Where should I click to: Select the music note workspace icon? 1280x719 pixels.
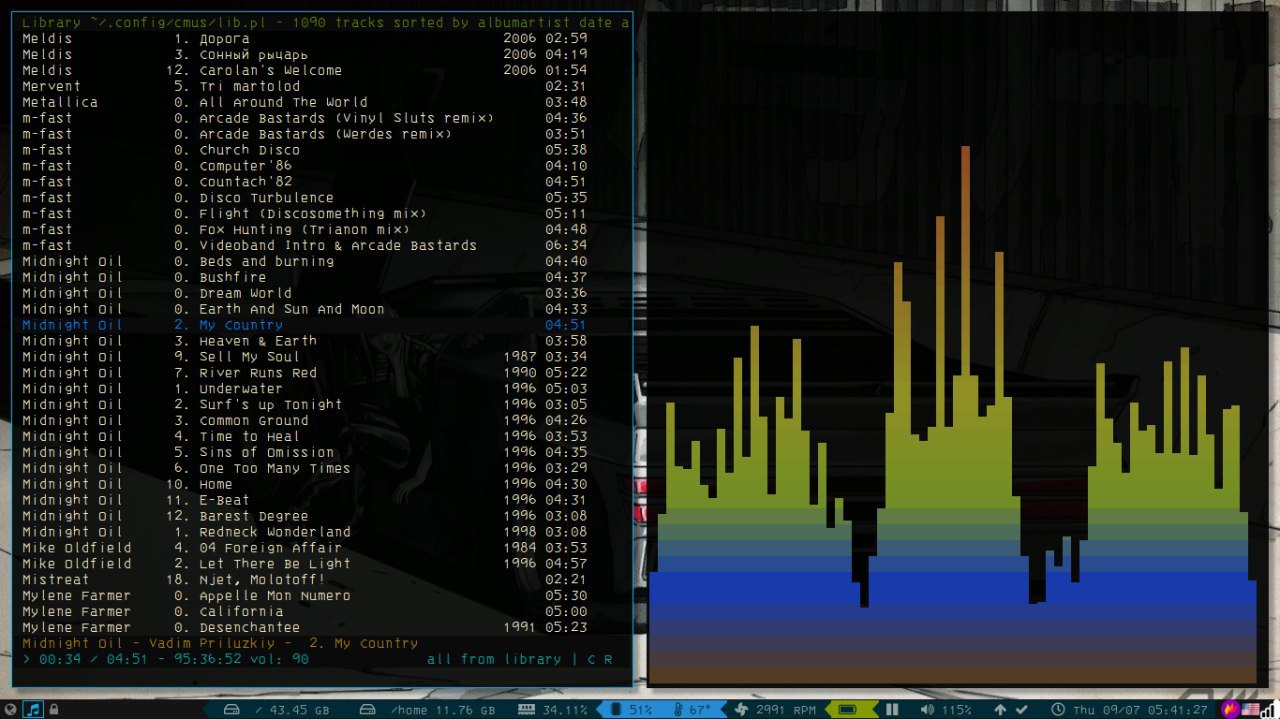pos(33,709)
